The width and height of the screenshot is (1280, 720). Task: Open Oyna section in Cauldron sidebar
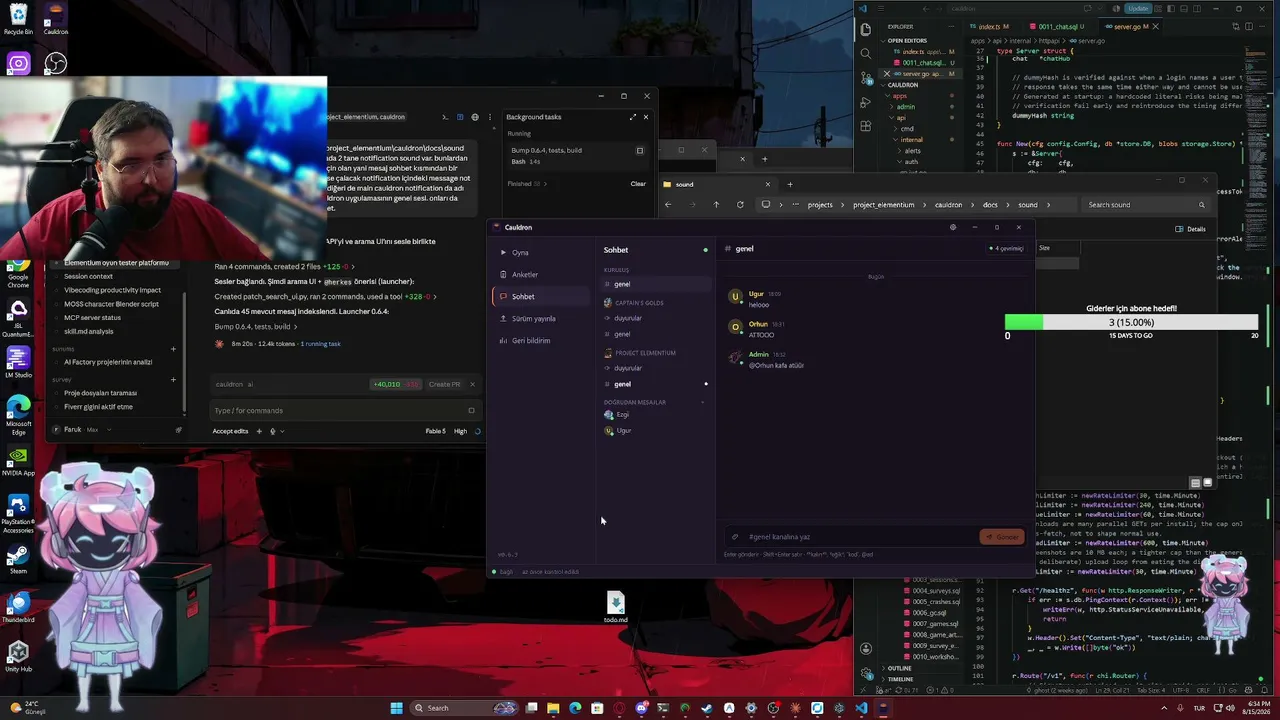pos(540,252)
